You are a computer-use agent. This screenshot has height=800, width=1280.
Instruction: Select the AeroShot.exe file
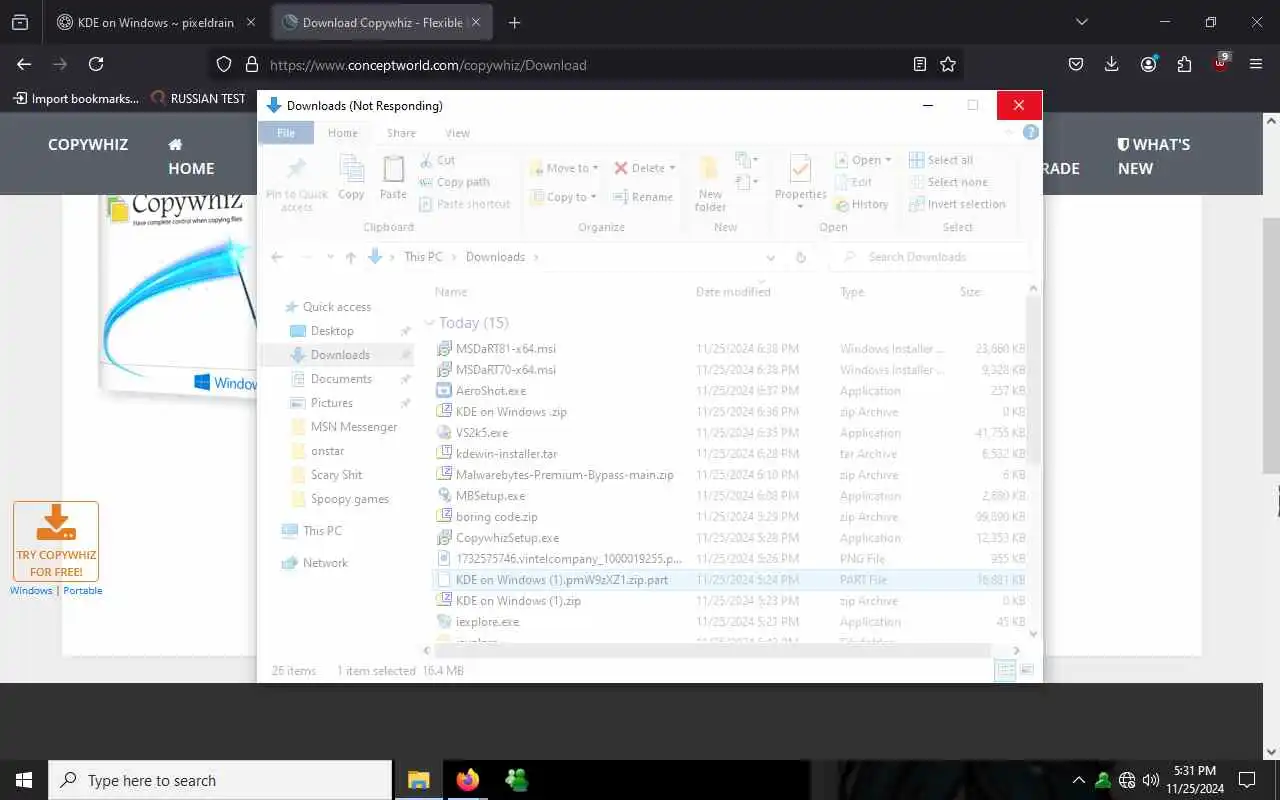click(490, 391)
